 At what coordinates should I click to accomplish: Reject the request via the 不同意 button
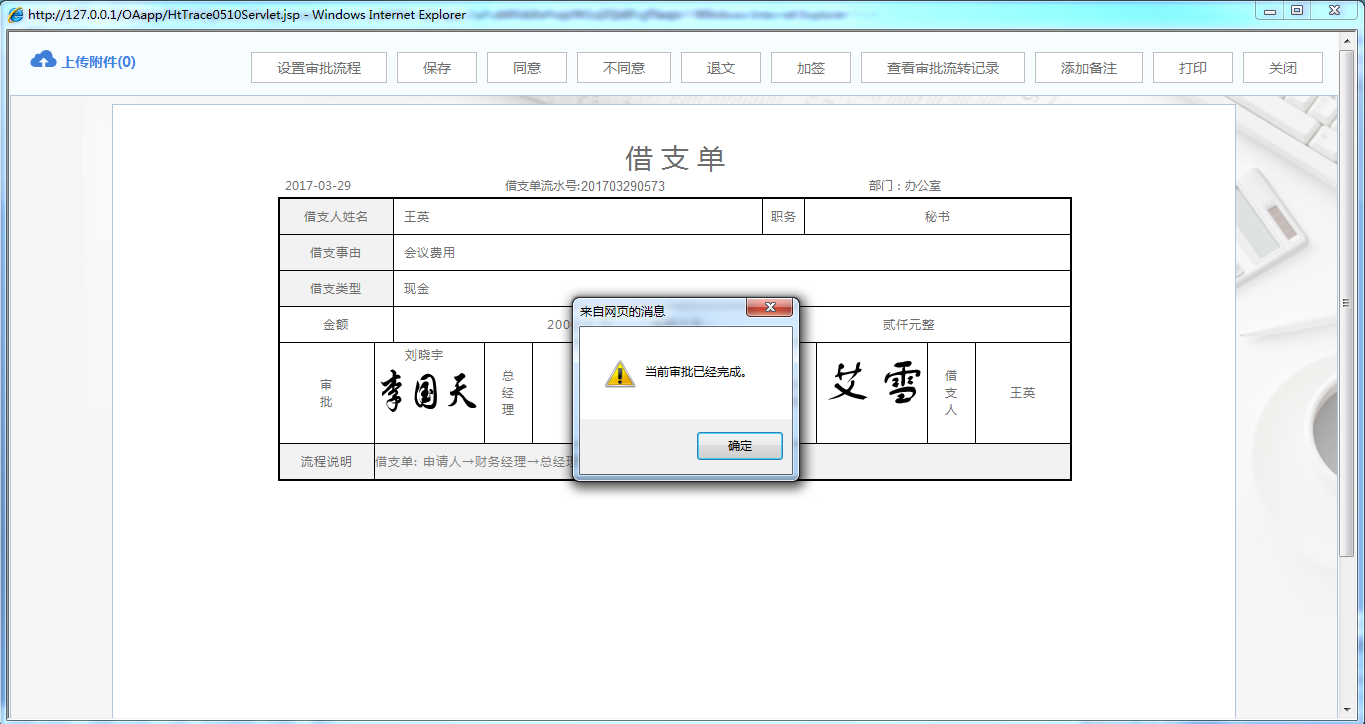[x=623, y=67]
